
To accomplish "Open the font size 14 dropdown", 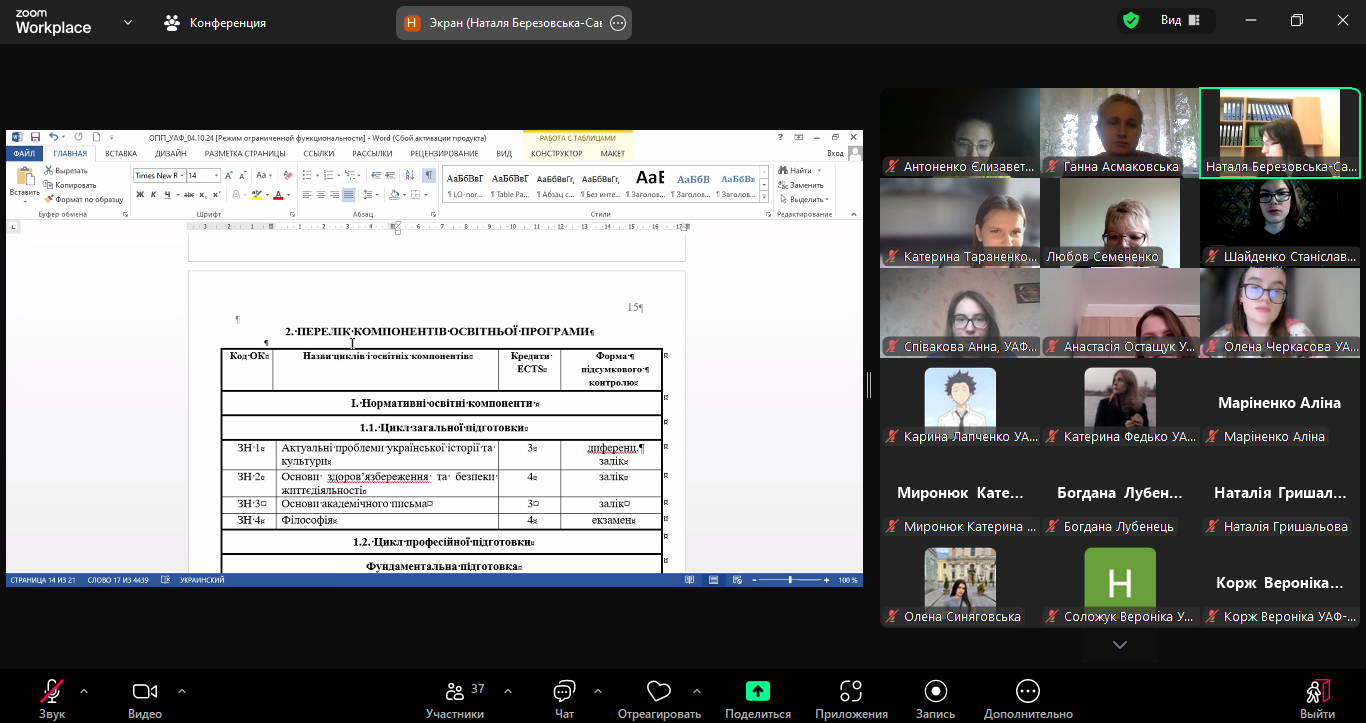I will coord(216,175).
